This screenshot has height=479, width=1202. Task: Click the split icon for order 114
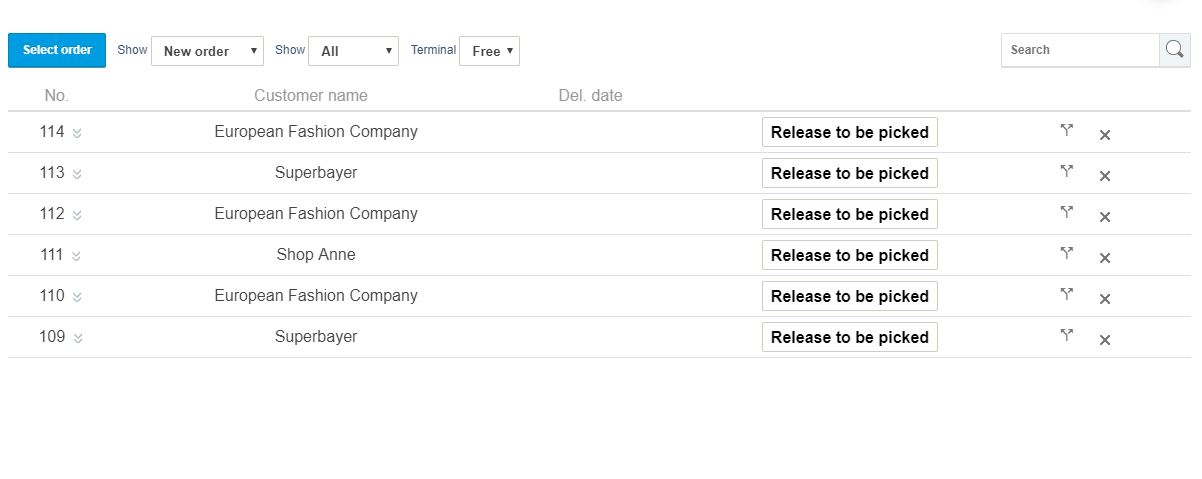coord(1066,130)
